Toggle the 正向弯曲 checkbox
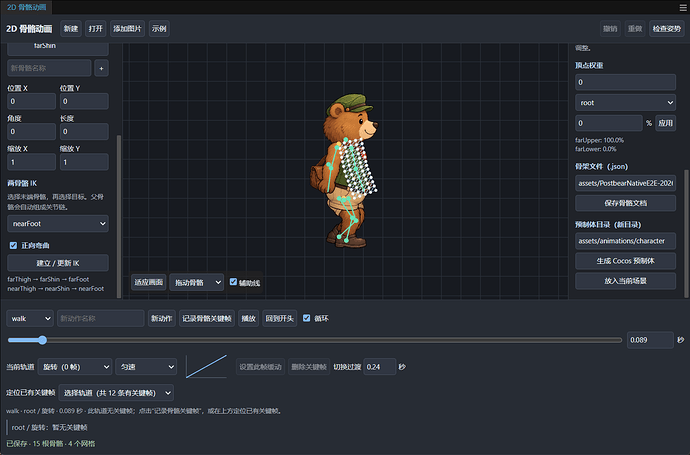 point(13,246)
